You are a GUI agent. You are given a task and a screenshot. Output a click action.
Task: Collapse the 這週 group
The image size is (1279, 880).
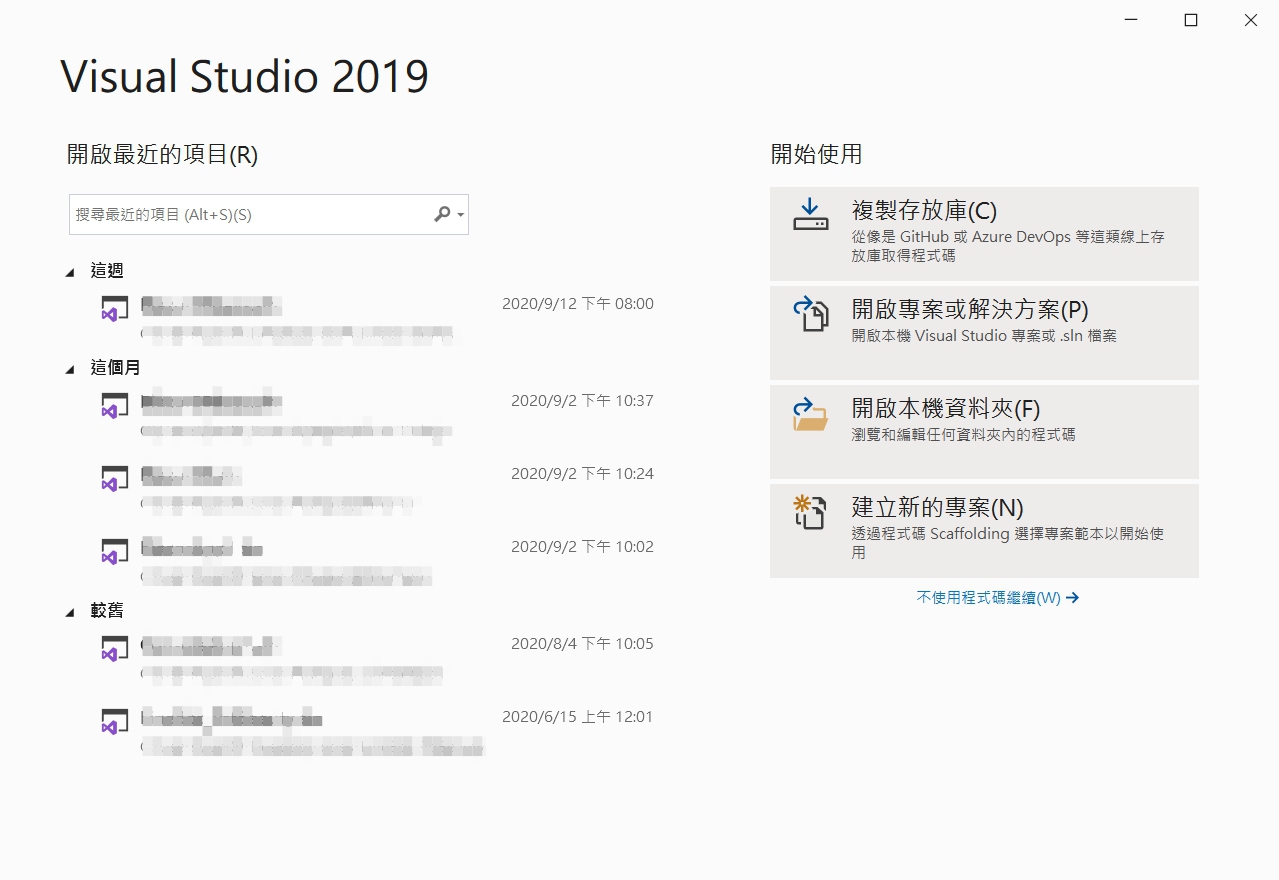click(70, 272)
